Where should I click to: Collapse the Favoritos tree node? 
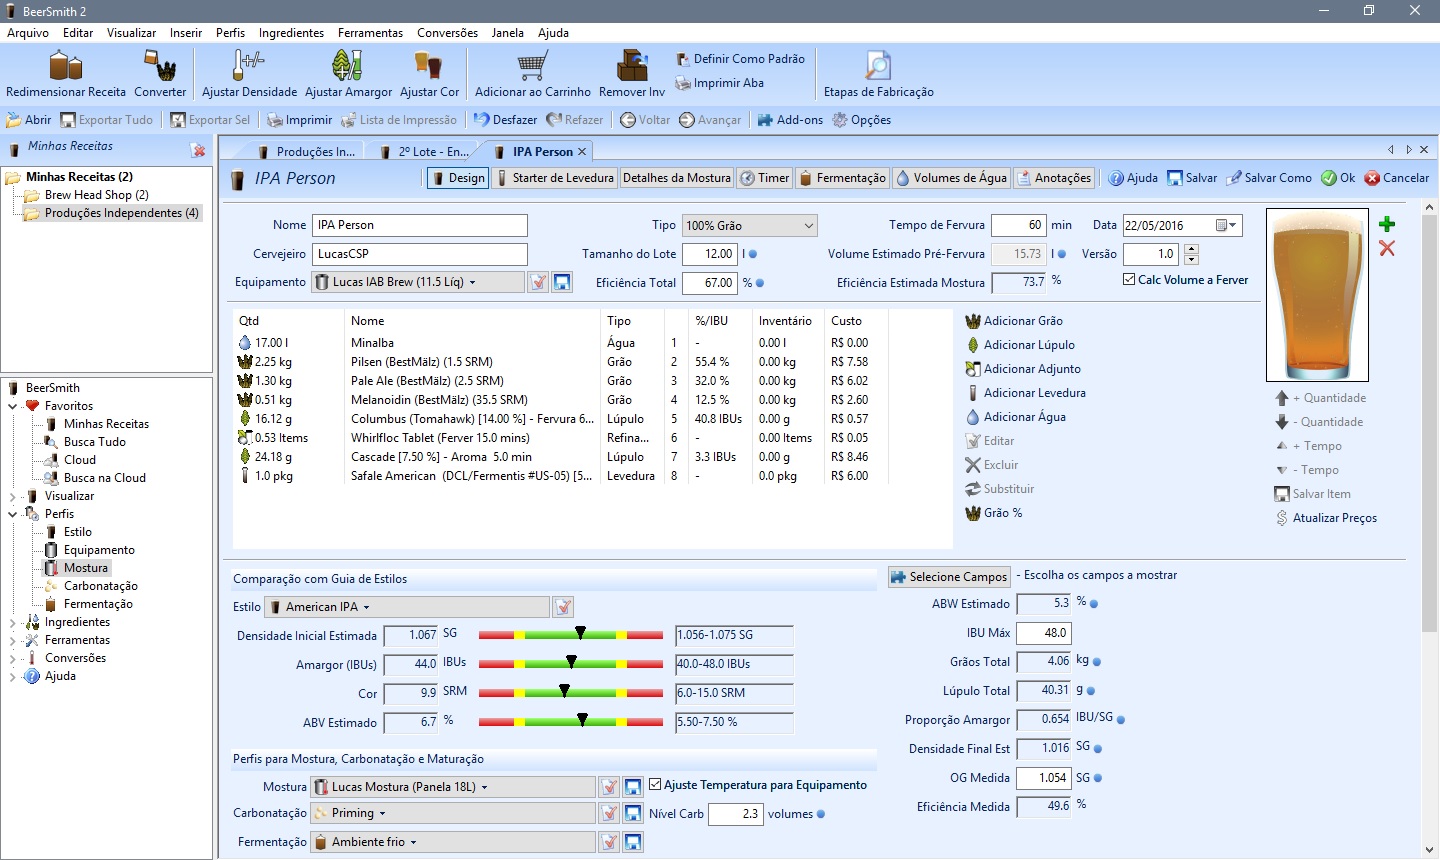click(13, 406)
